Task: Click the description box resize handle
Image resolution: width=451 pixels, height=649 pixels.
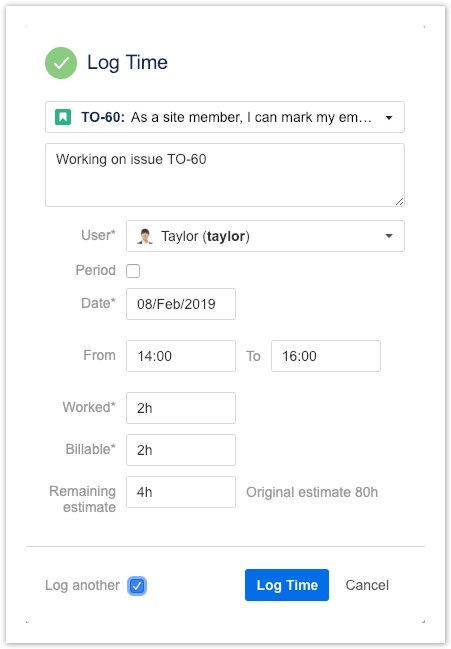Action: (399, 202)
